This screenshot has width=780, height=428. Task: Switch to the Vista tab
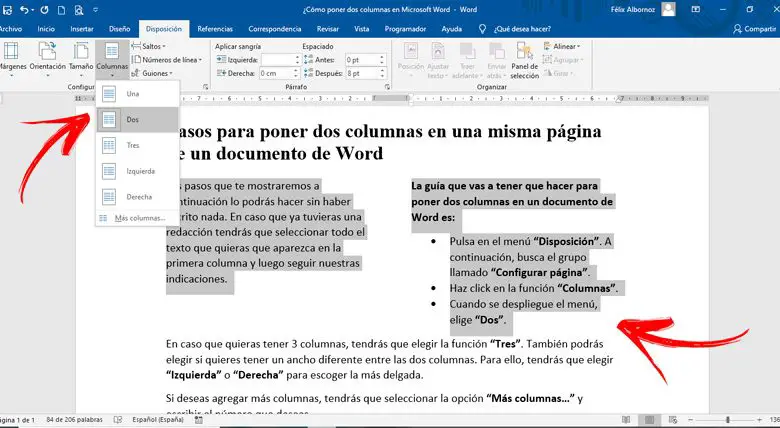click(x=362, y=29)
